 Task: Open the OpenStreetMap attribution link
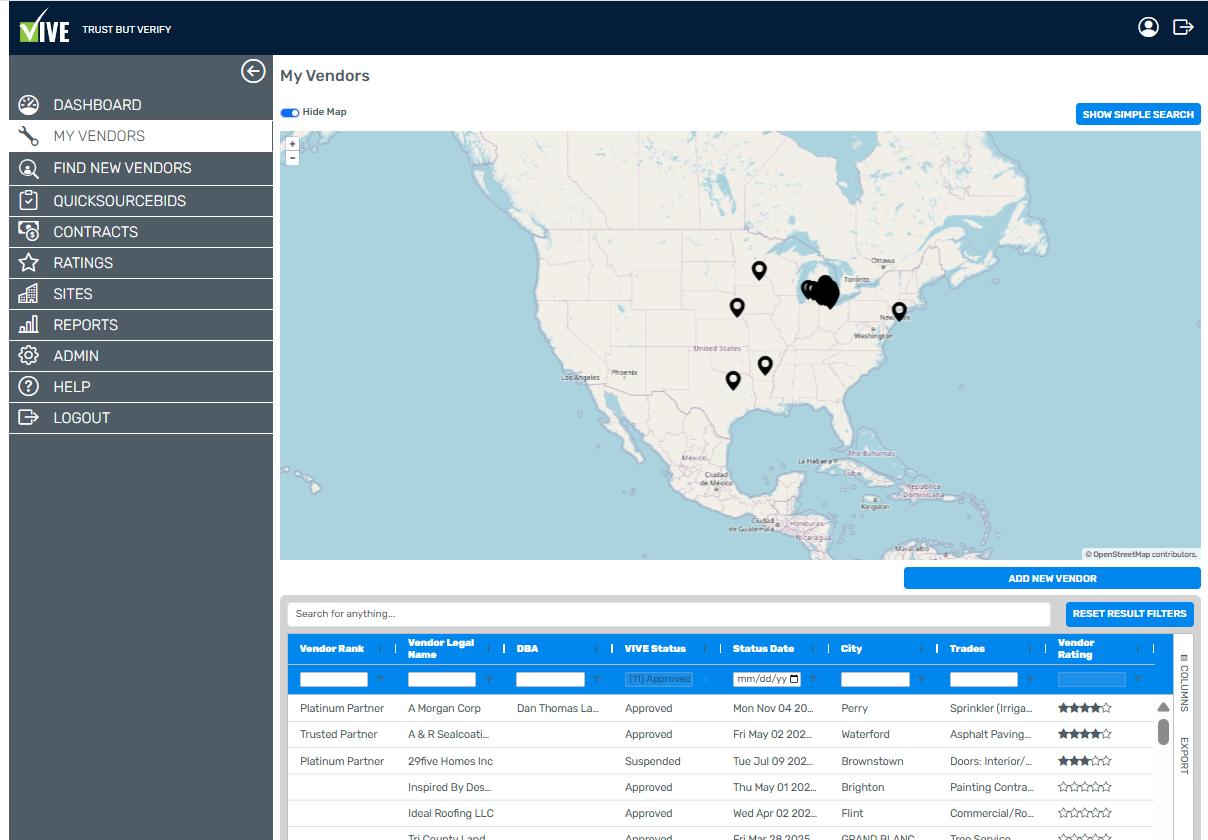pos(1121,554)
